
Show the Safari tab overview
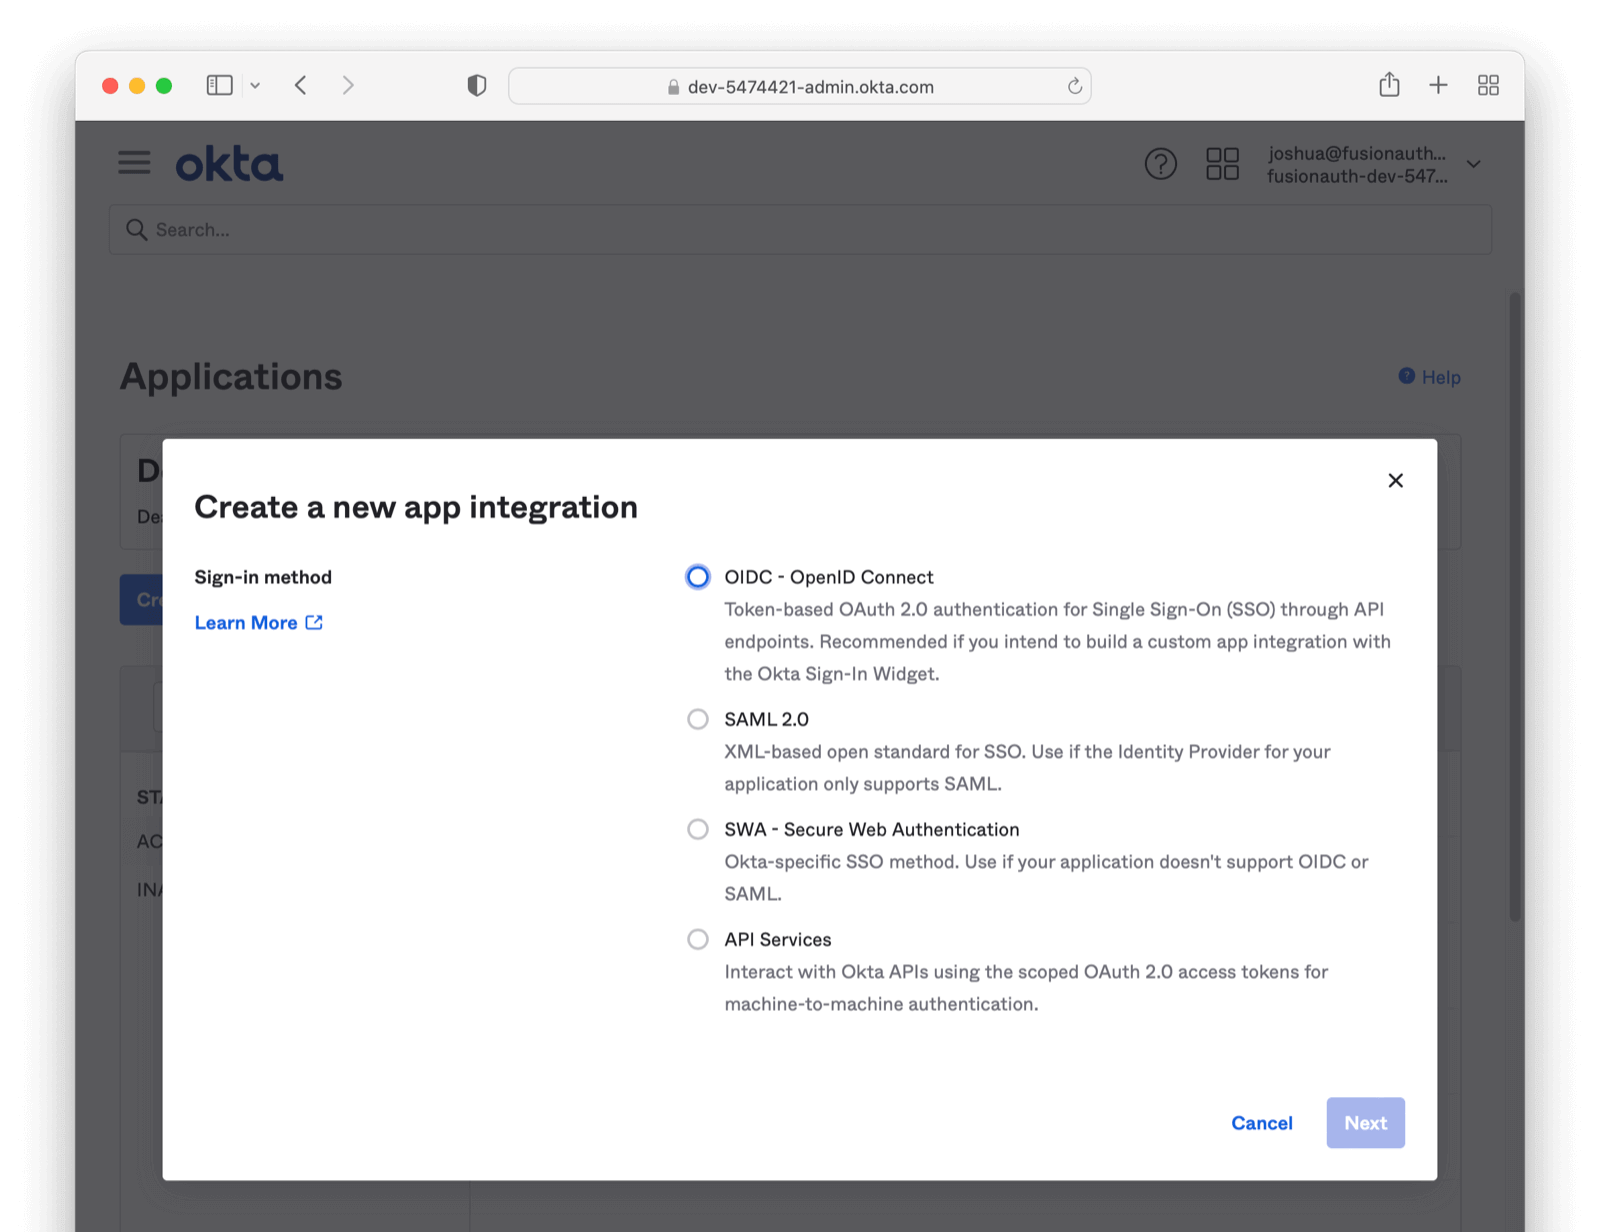coord(1488,86)
